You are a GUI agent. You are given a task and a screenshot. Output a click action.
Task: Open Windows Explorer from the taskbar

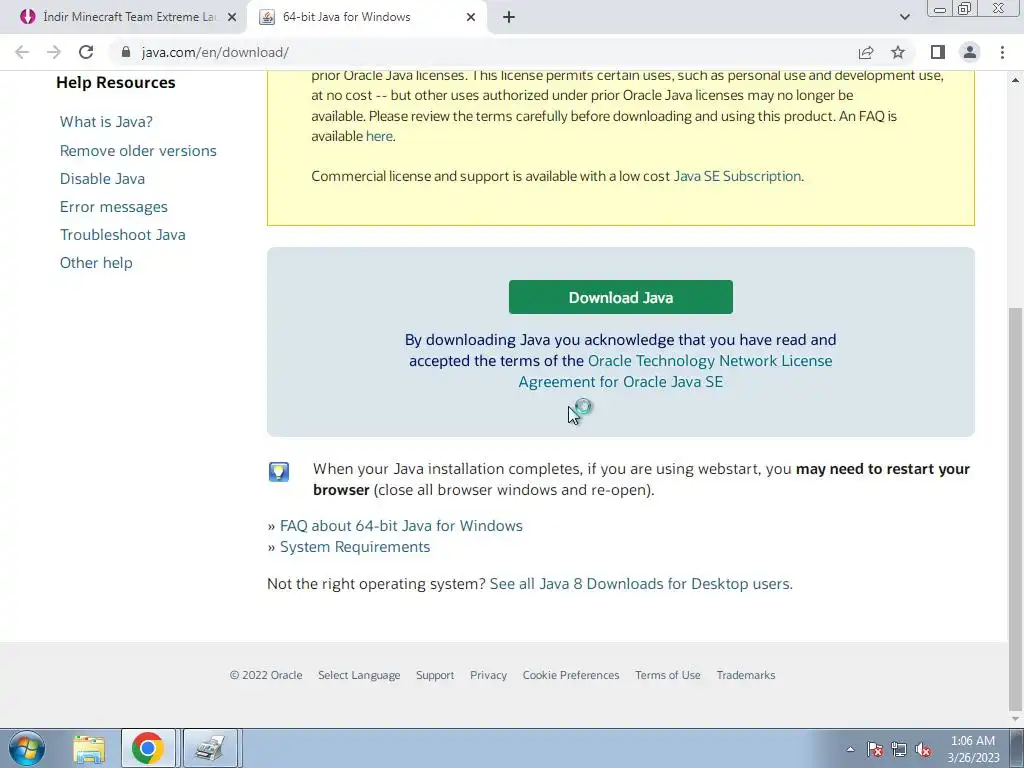coord(89,748)
